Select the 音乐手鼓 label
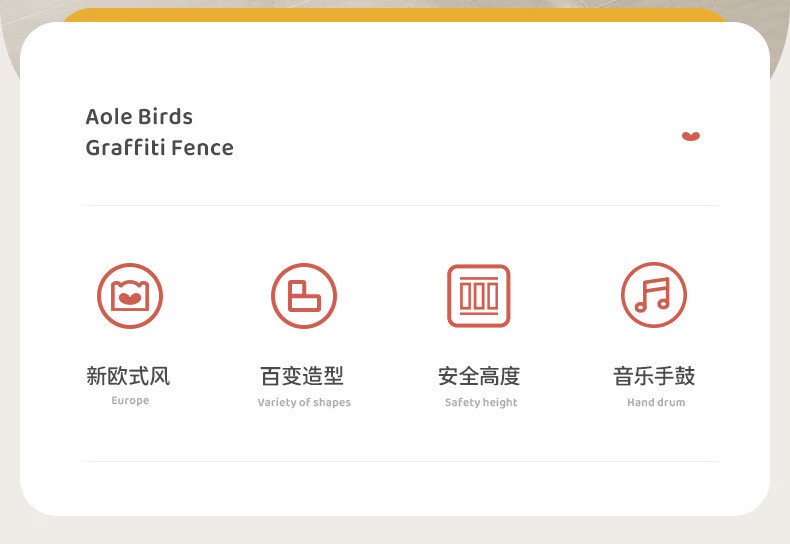This screenshot has height=544, width=790. pos(654,376)
